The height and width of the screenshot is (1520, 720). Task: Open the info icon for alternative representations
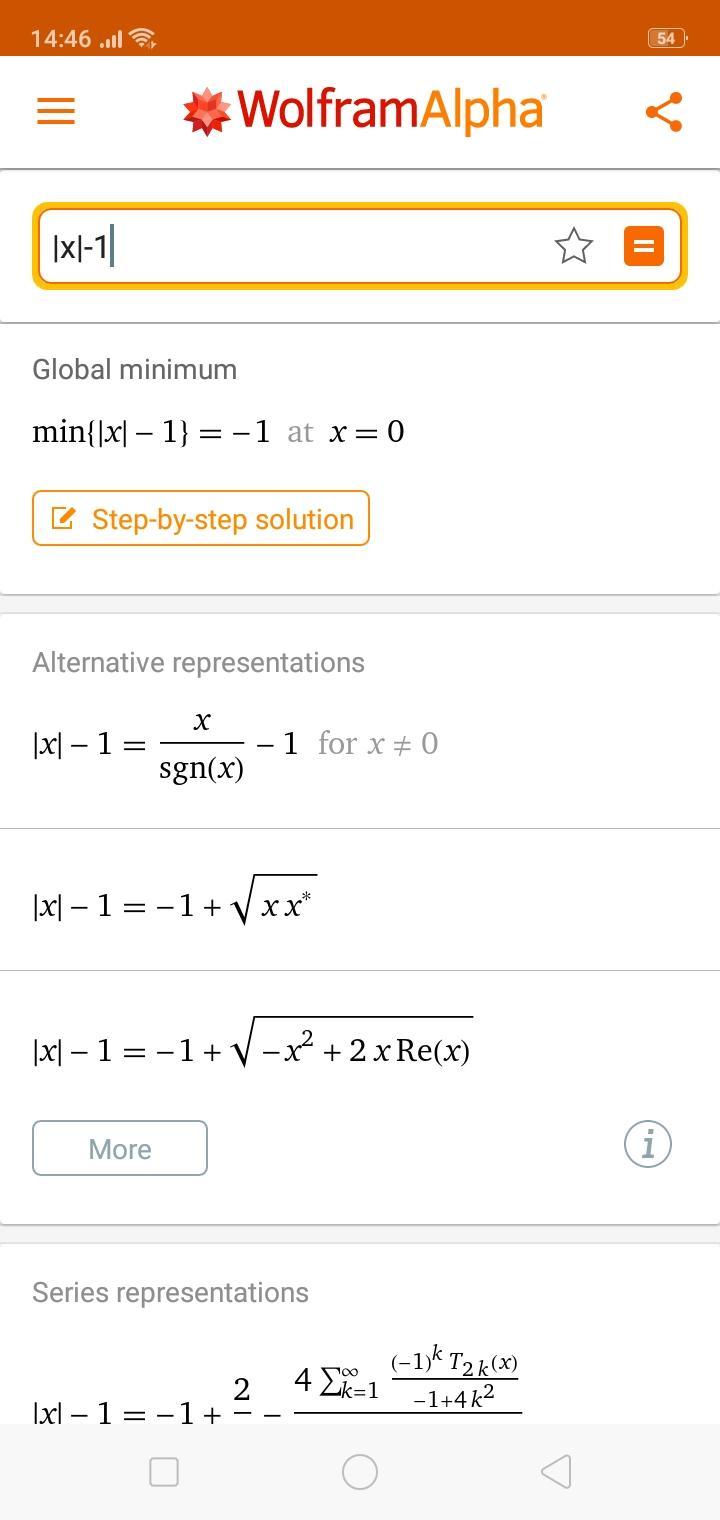point(648,1144)
